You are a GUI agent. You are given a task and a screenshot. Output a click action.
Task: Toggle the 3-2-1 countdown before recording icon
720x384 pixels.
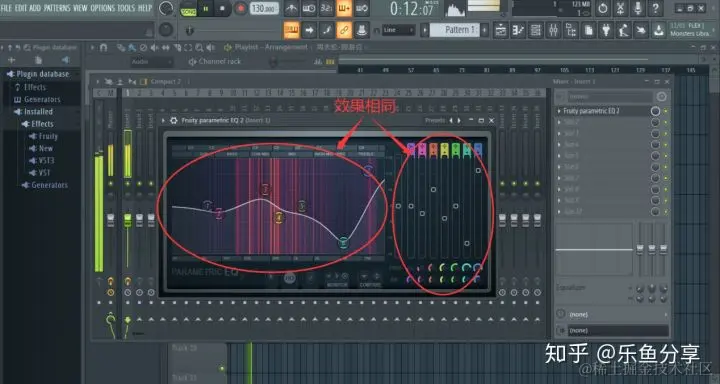coord(326,8)
